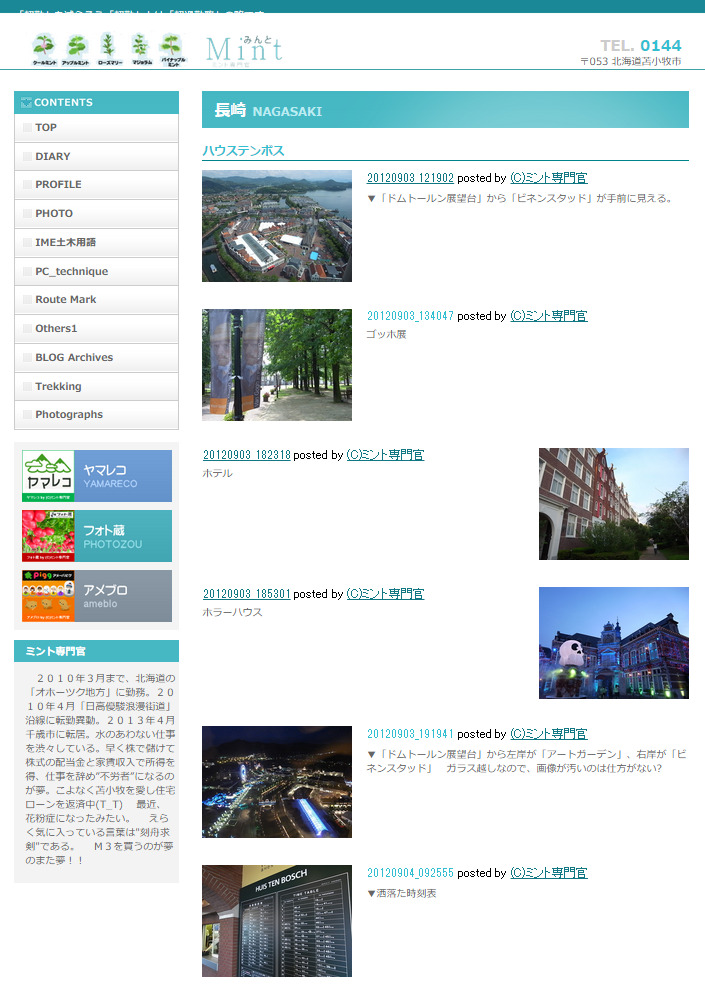705x991 pixels.
Task: Click the Cool Mint herb icon
Action: click(43, 48)
